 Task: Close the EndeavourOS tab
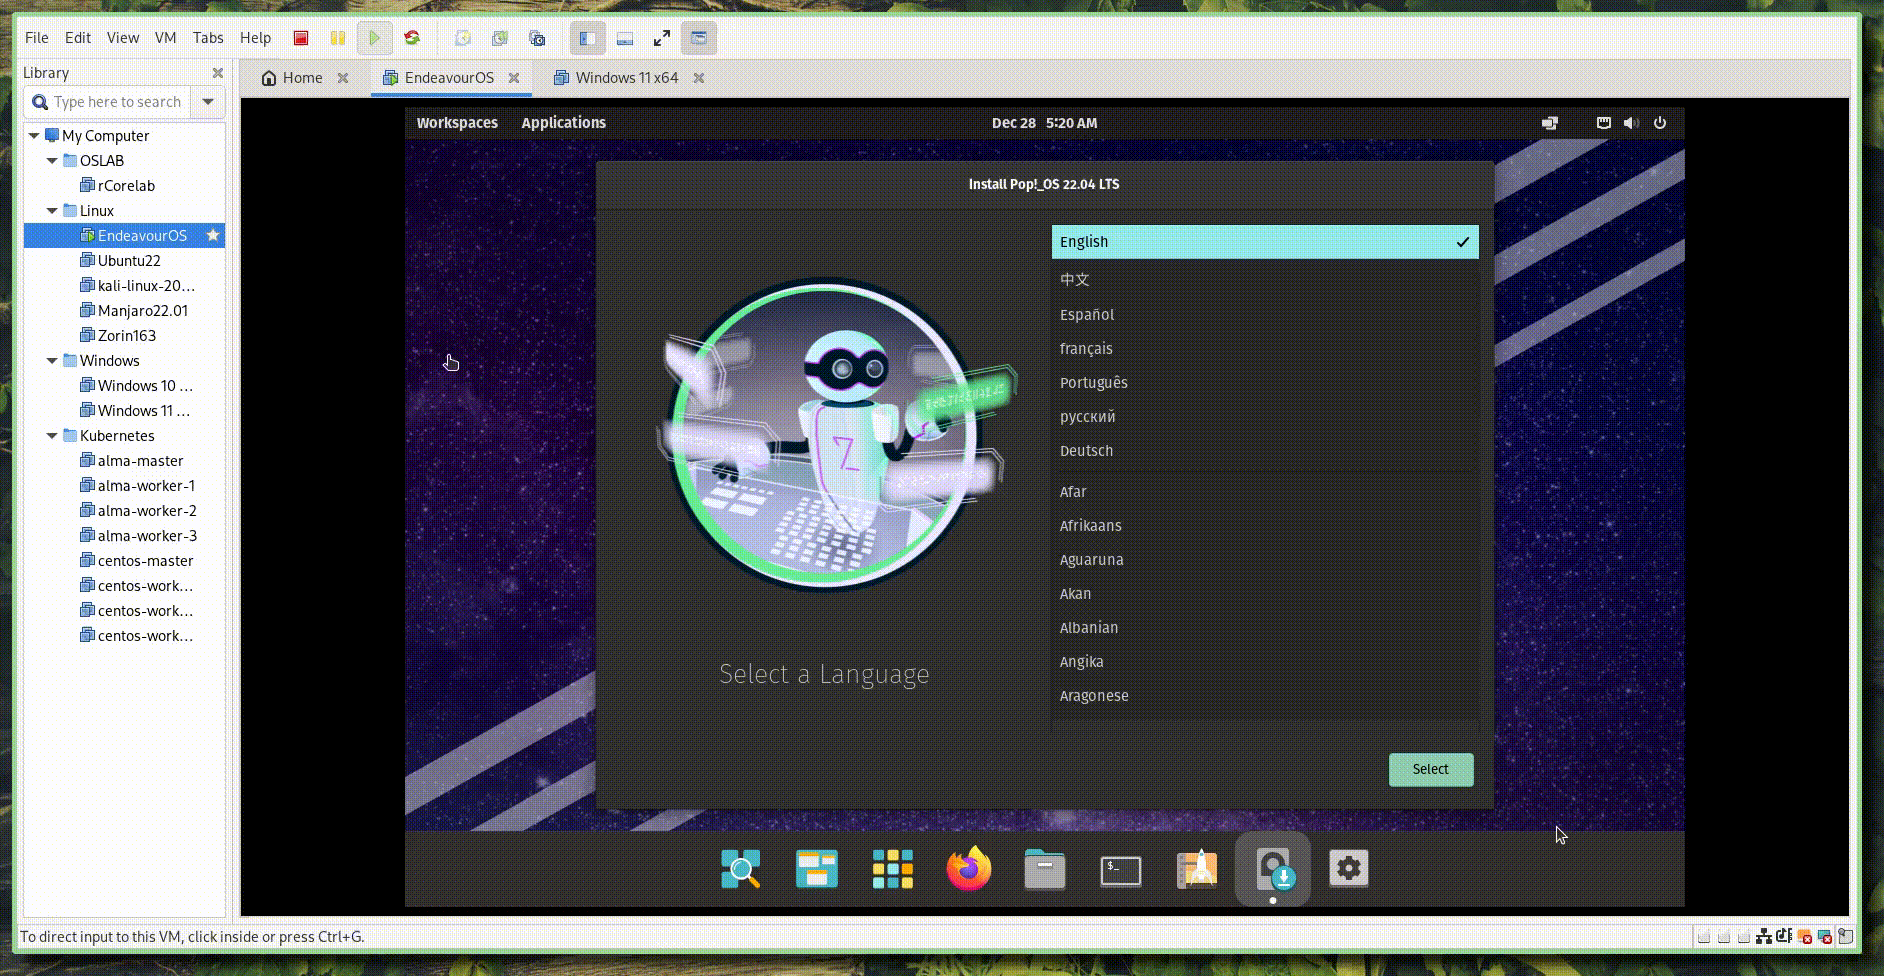514,78
